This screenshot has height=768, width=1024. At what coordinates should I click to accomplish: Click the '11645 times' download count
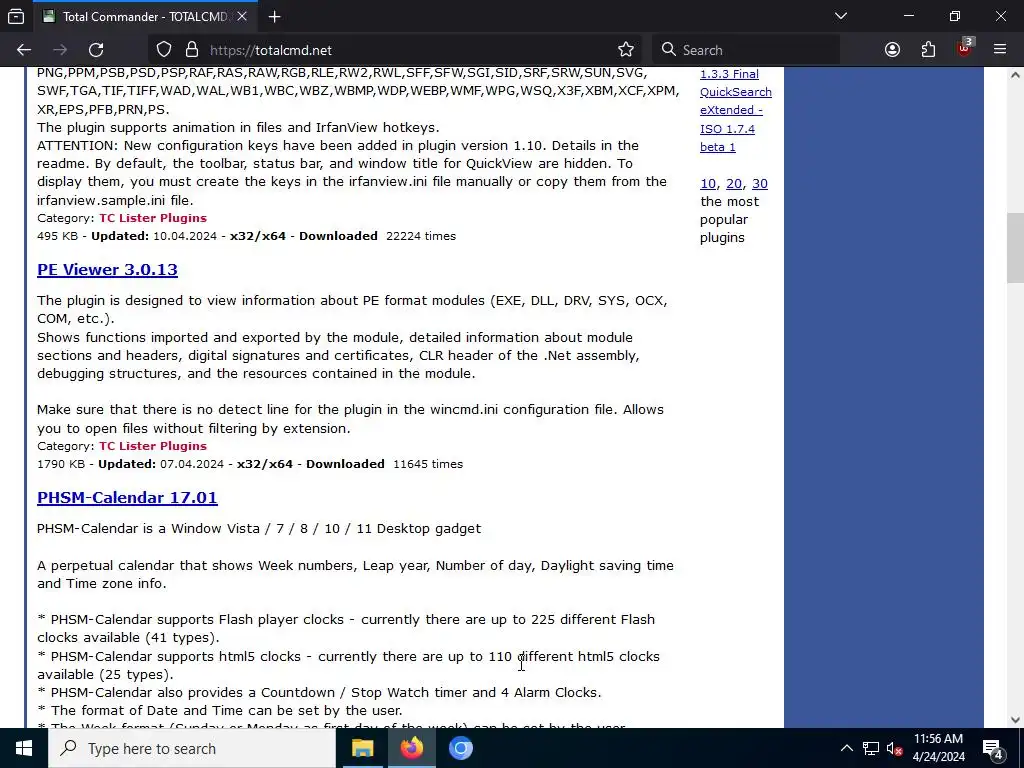(428, 464)
